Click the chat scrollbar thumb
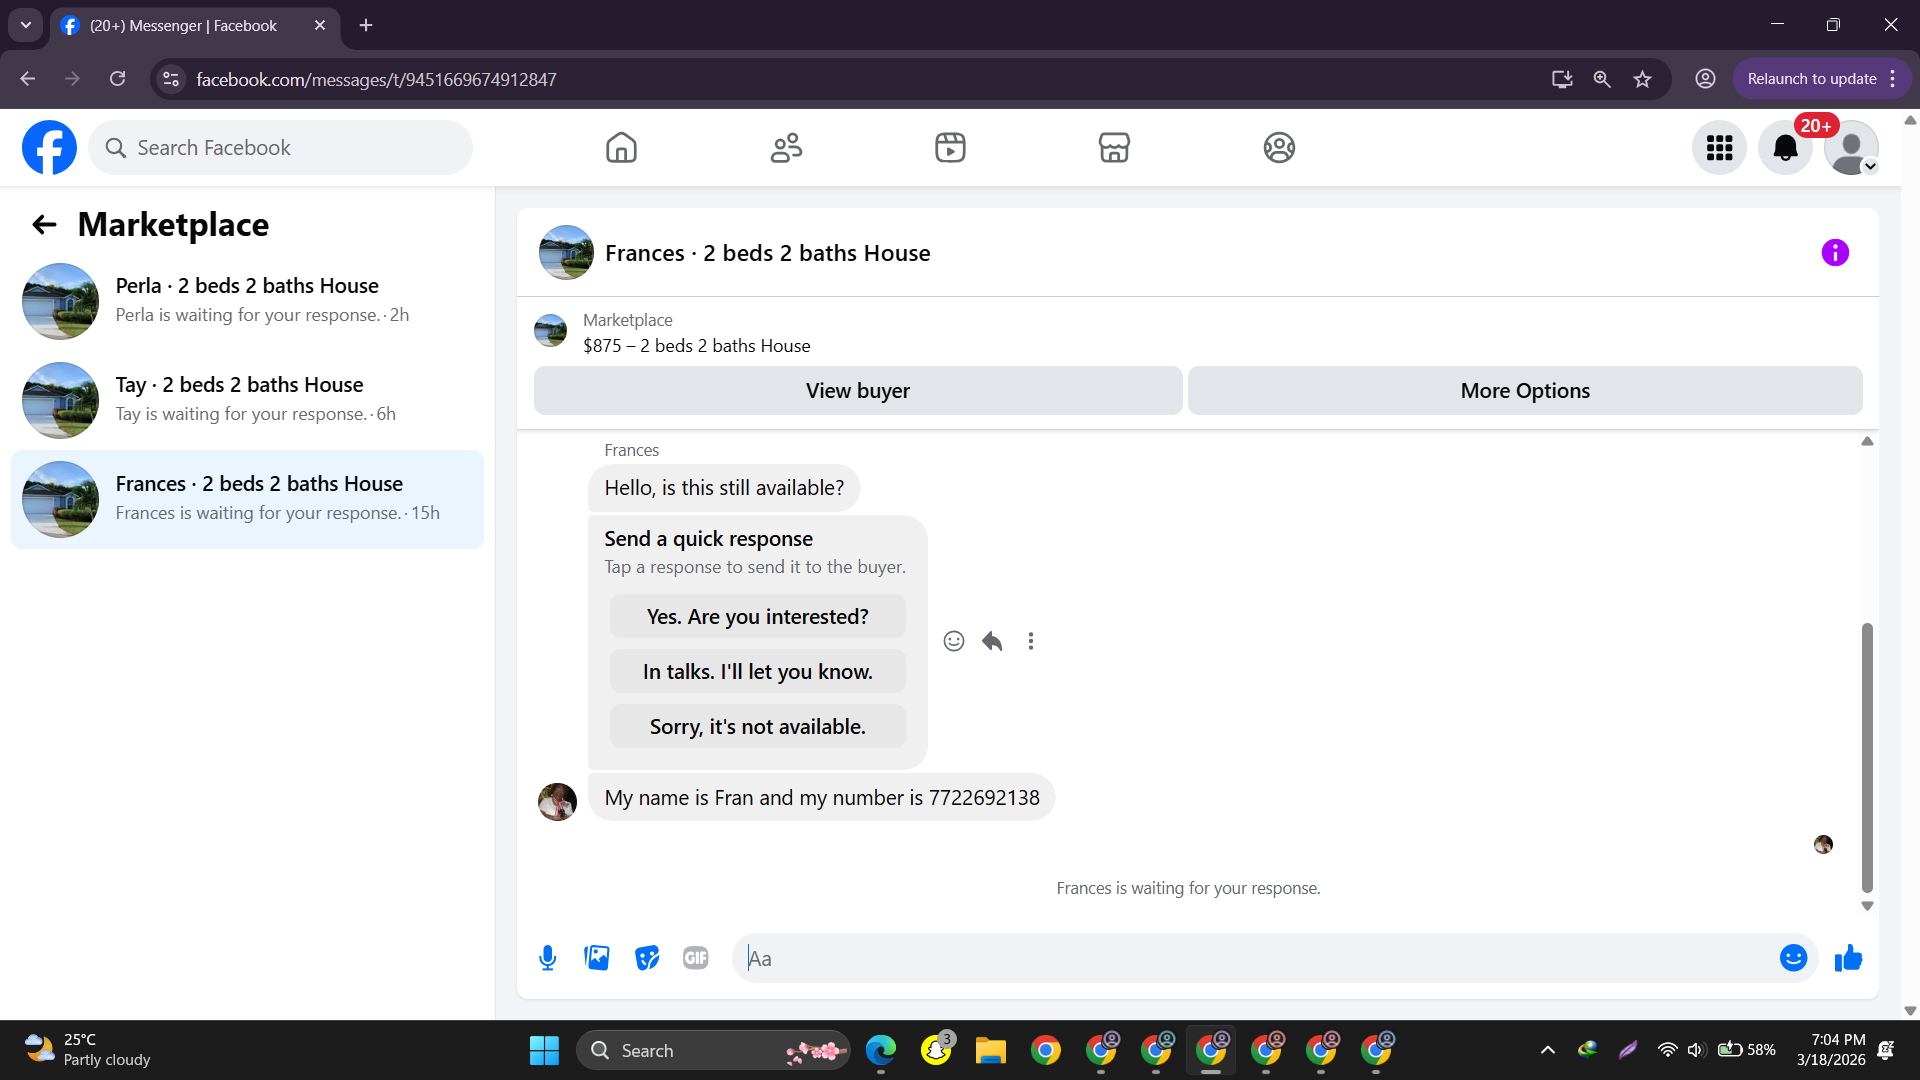 click(1866, 756)
